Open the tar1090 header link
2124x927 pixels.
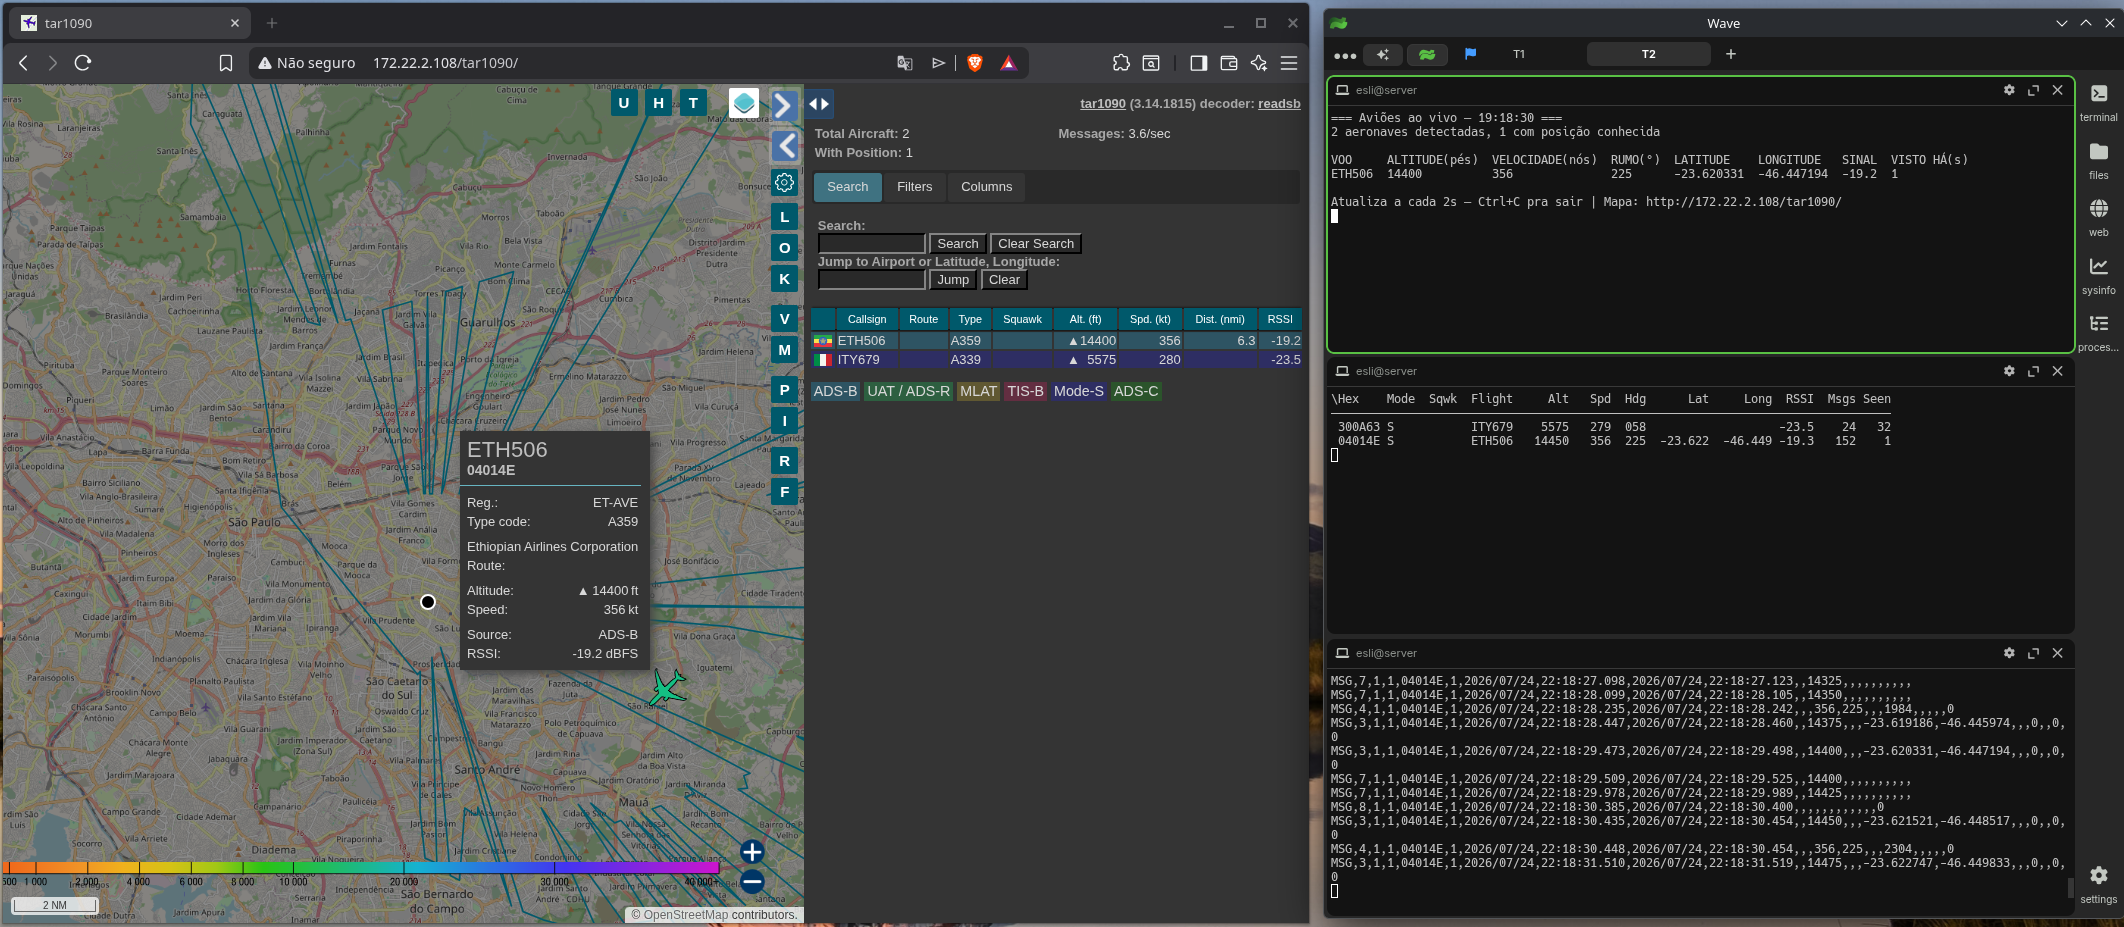click(x=1103, y=104)
